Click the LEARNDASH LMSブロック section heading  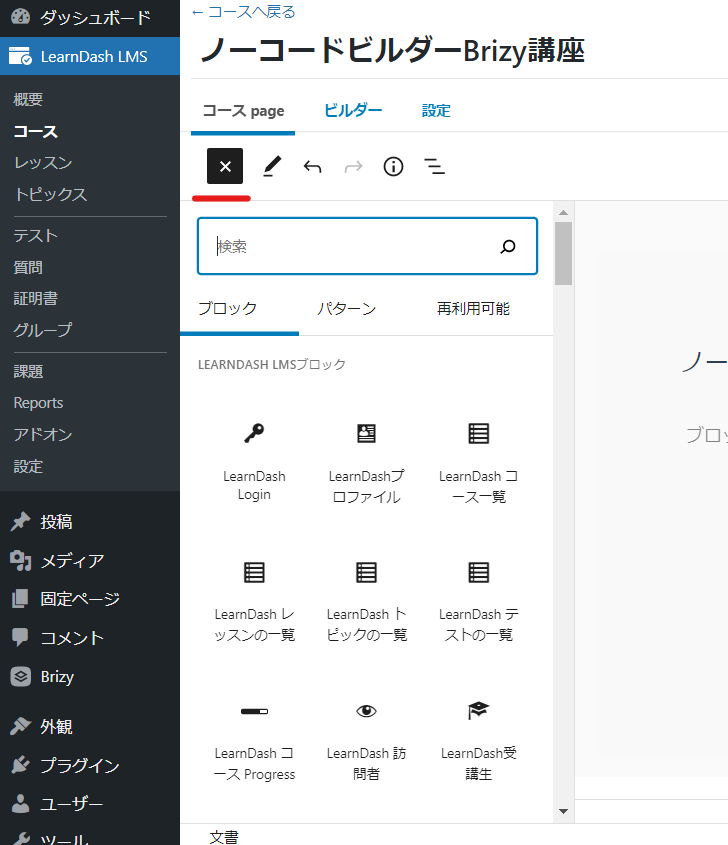pos(272,364)
